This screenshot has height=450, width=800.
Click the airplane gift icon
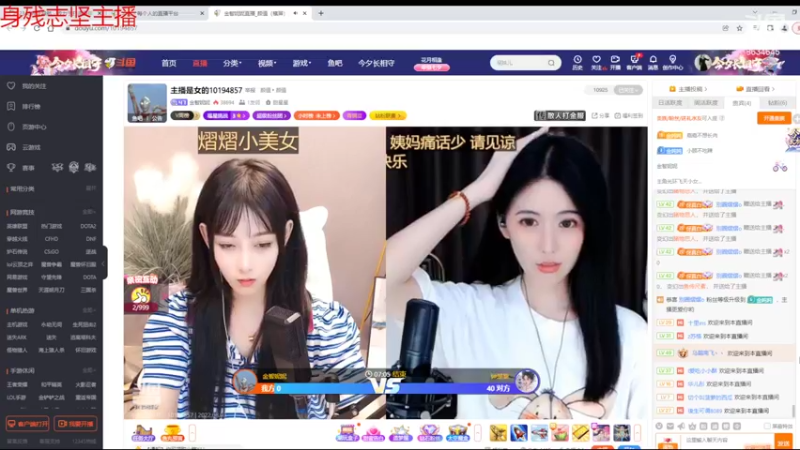pyautogui.click(x=539, y=433)
